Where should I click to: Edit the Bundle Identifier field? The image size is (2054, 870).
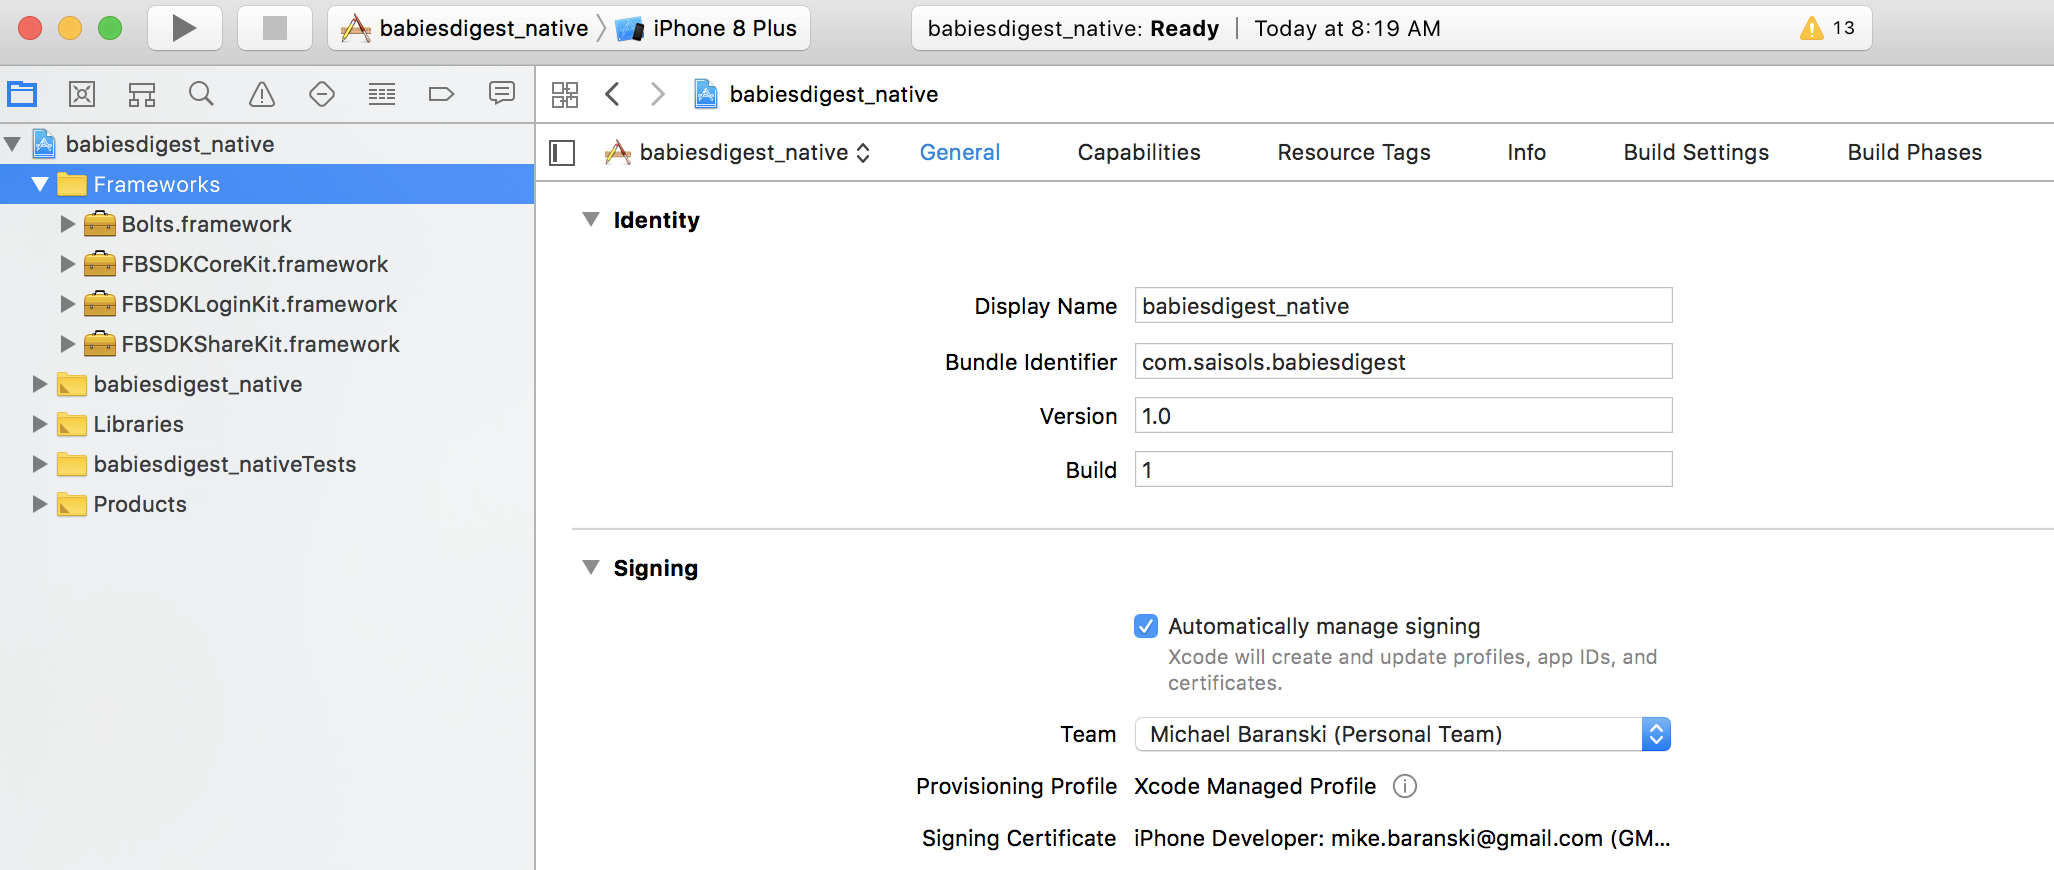(x=1403, y=361)
